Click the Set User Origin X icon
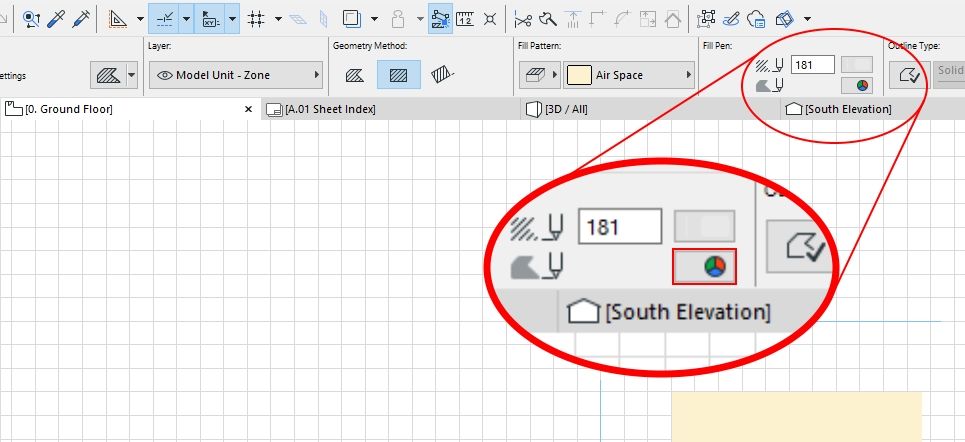This screenshot has width=965, height=442. tap(490, 19)
